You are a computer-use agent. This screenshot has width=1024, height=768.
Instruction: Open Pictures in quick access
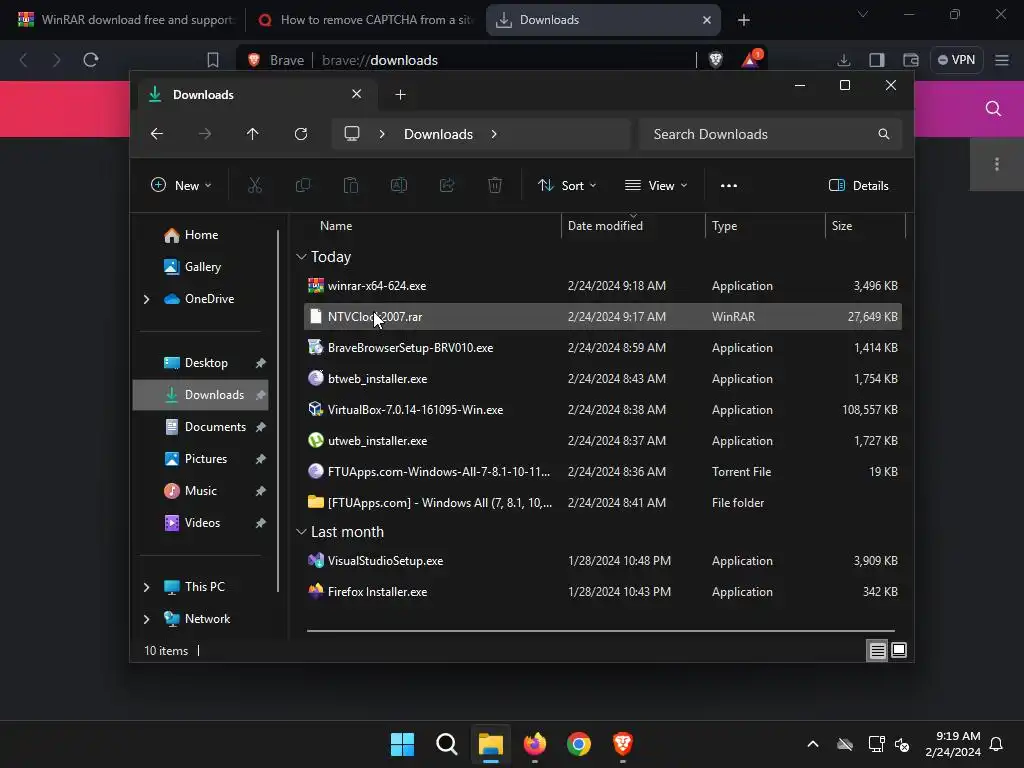pyautogui.click(x=206, y=459)
